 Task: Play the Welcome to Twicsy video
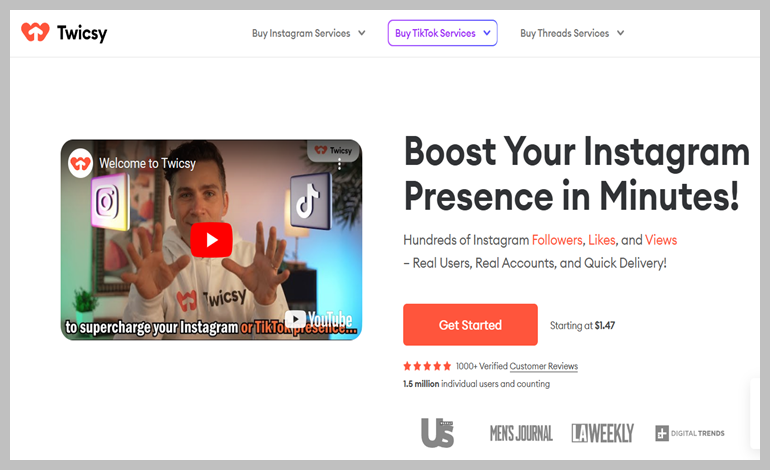tap(211, 240)
